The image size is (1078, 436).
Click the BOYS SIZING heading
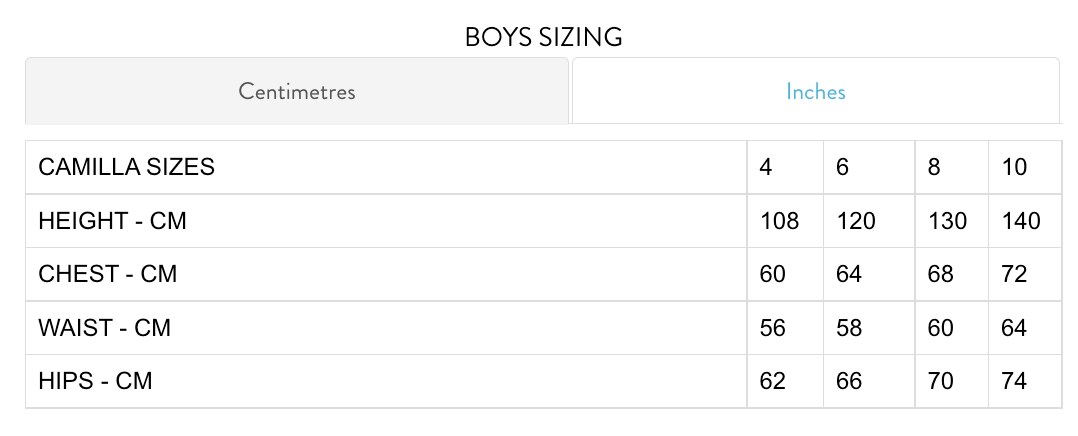543,37
